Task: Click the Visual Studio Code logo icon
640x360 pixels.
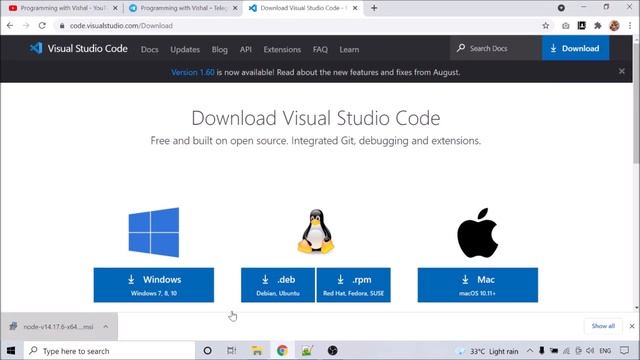Action: pos(36,48)
